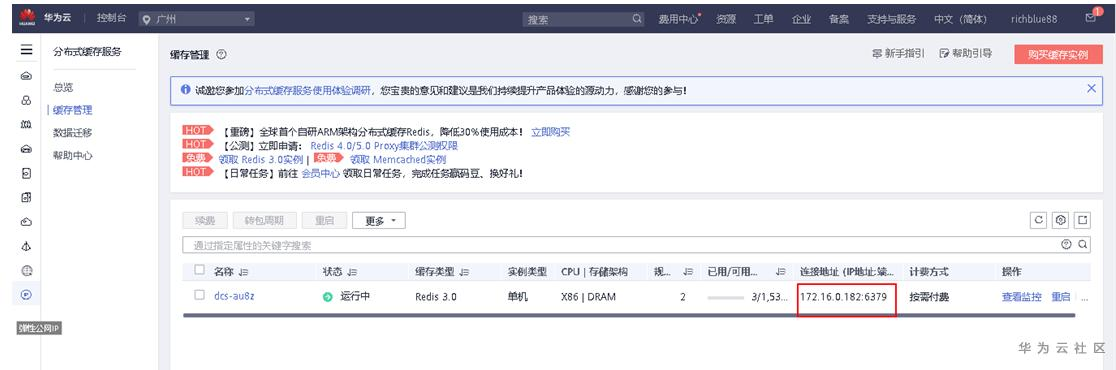The height and width of the screenshot is (370, 1116).
Task: Click the 转包周期 button
Action: [x=264, y=221]
